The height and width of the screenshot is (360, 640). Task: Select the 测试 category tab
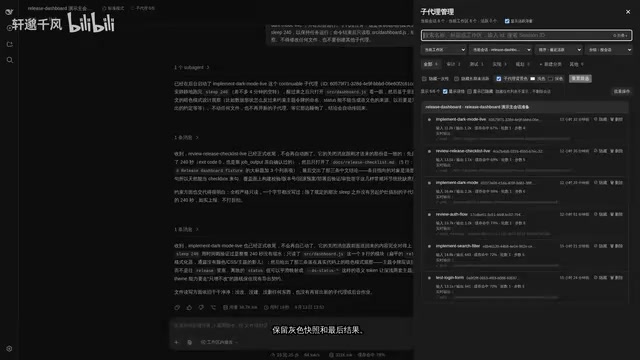476,64
